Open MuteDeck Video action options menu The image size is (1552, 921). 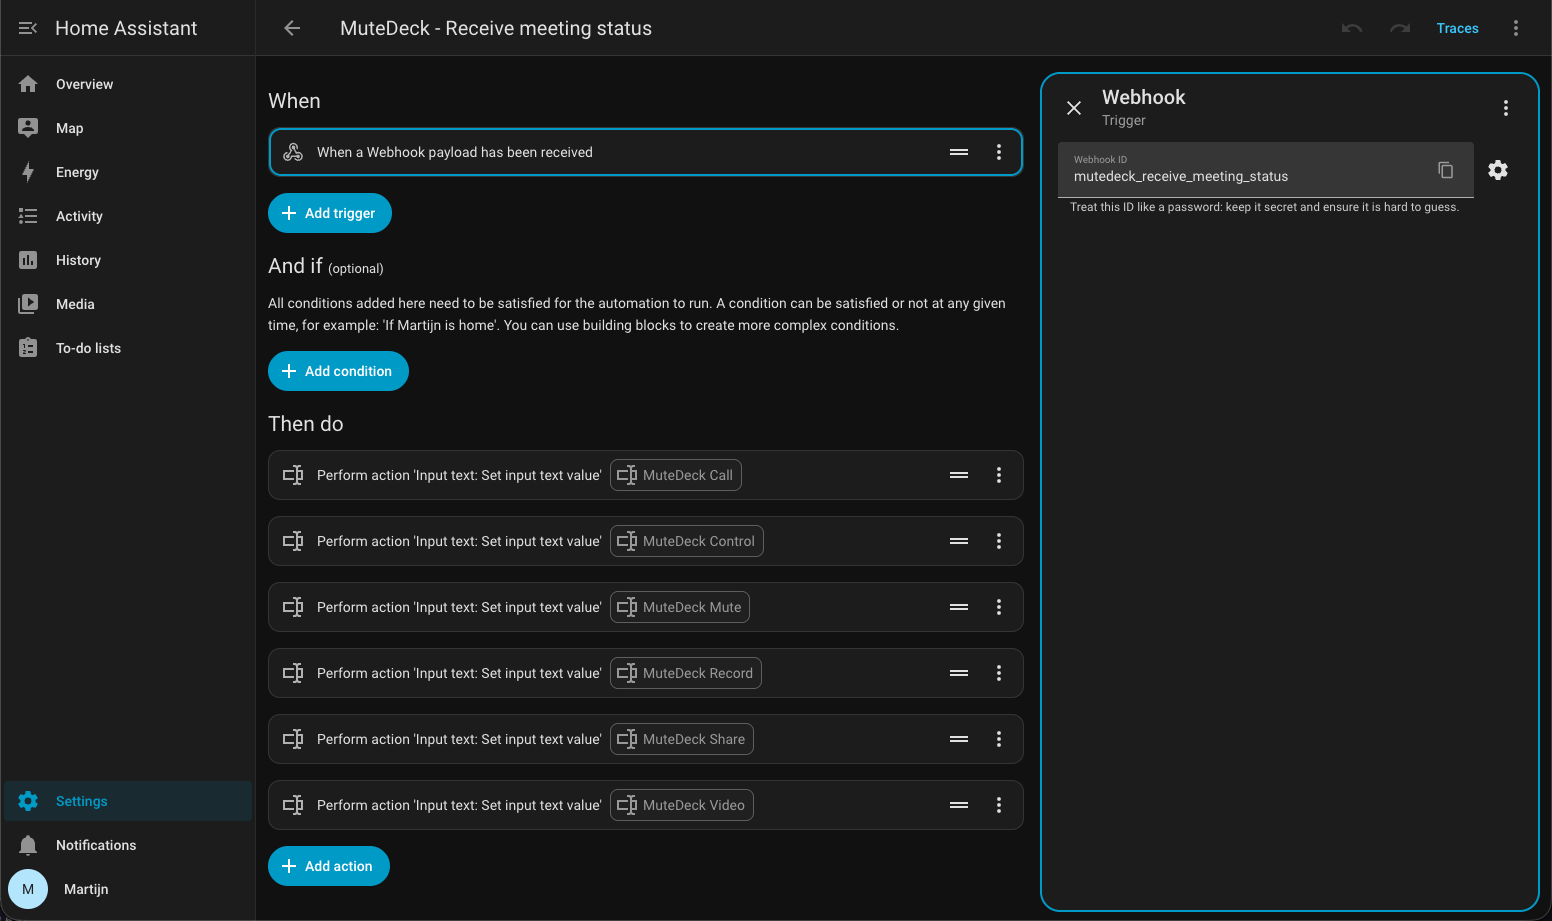click(x=999, y=805)
